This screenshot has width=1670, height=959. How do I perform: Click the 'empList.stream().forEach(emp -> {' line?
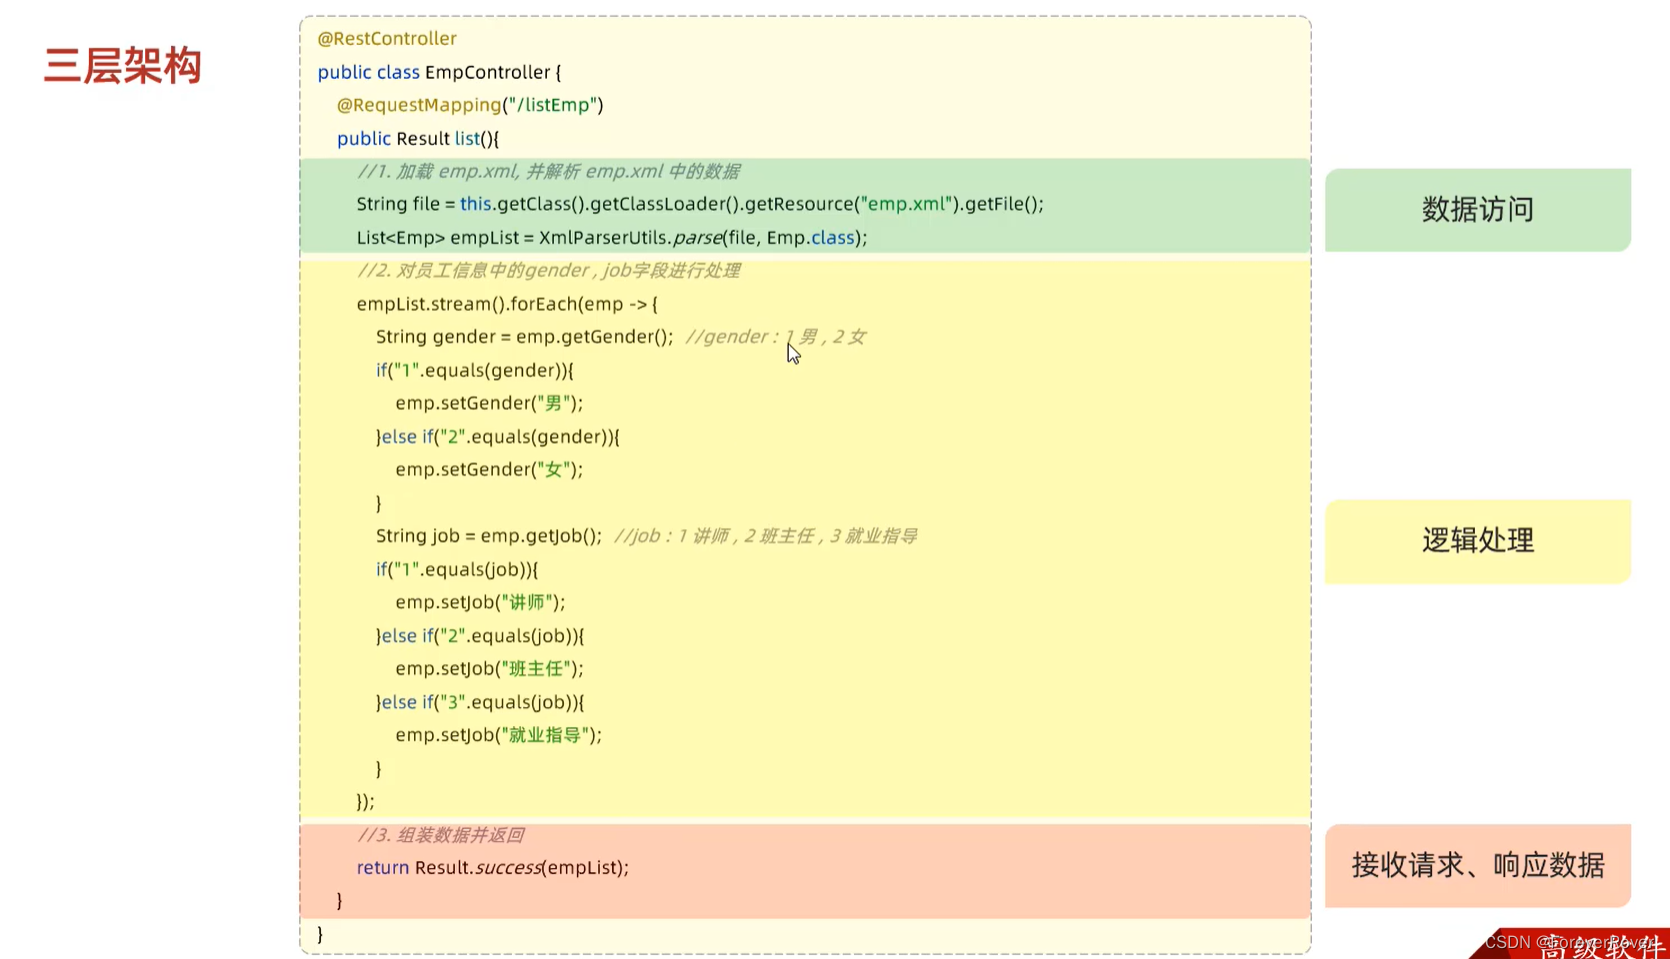click(x=507, y=304)
